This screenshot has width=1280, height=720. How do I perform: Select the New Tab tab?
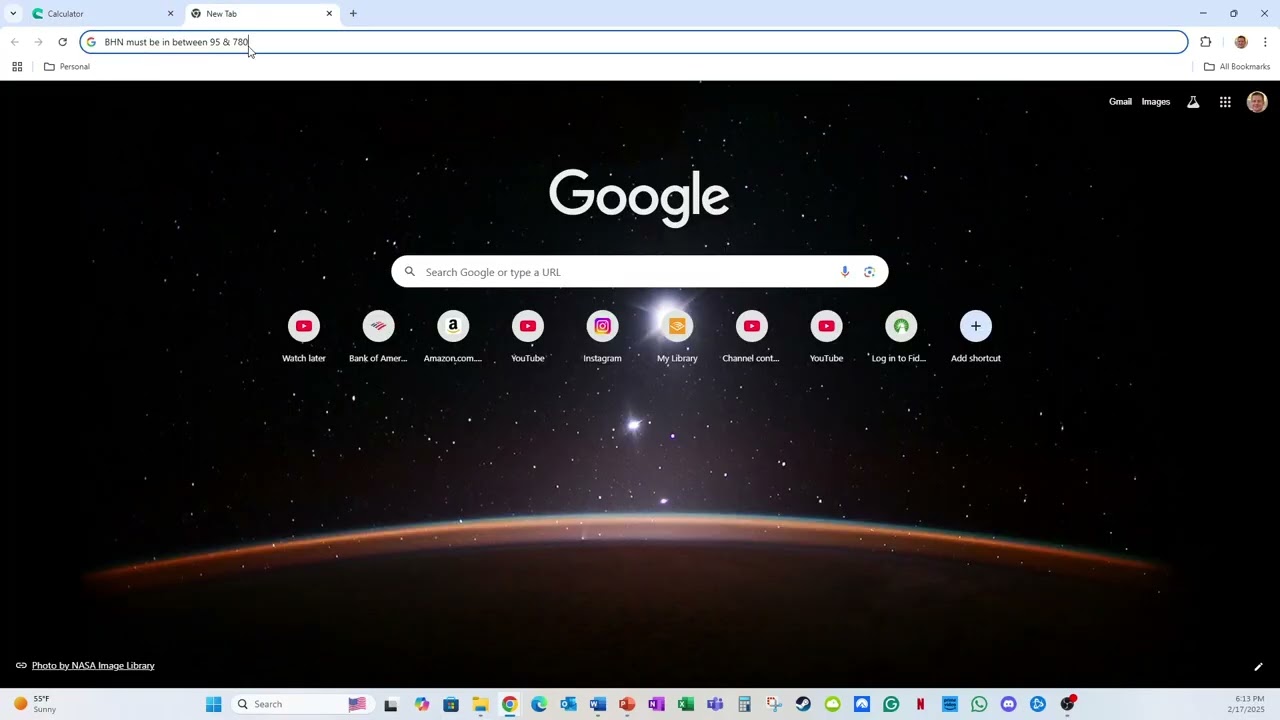tap(262, 14)
